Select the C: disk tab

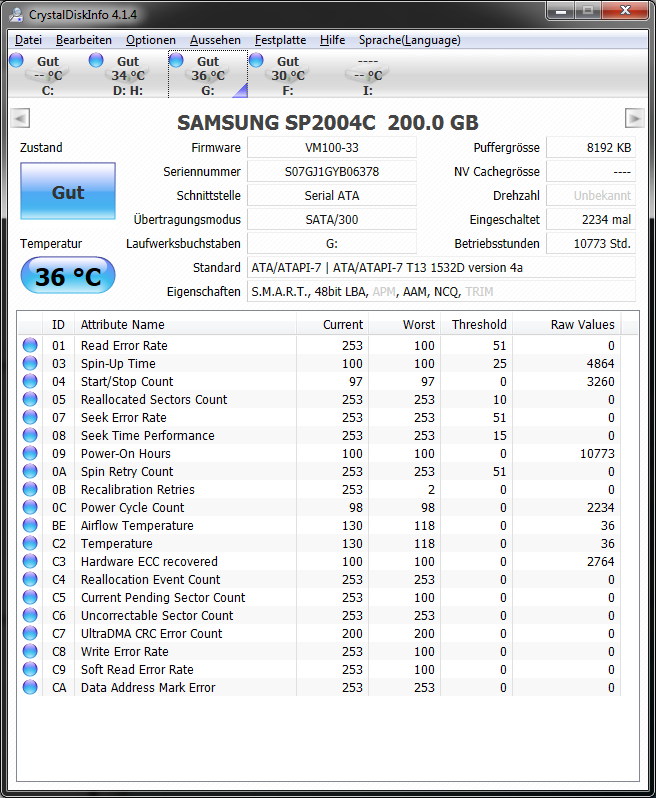(48, 75)
